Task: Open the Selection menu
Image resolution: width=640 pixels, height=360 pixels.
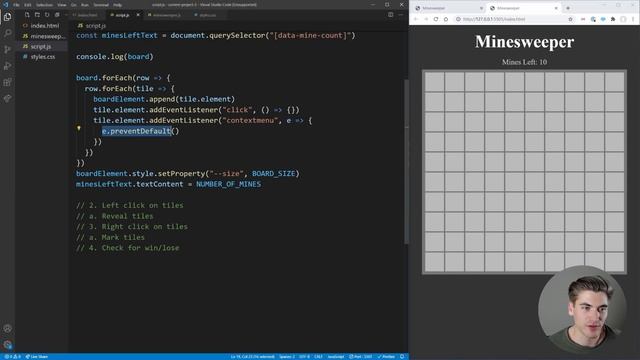Action: click(44, 5)
